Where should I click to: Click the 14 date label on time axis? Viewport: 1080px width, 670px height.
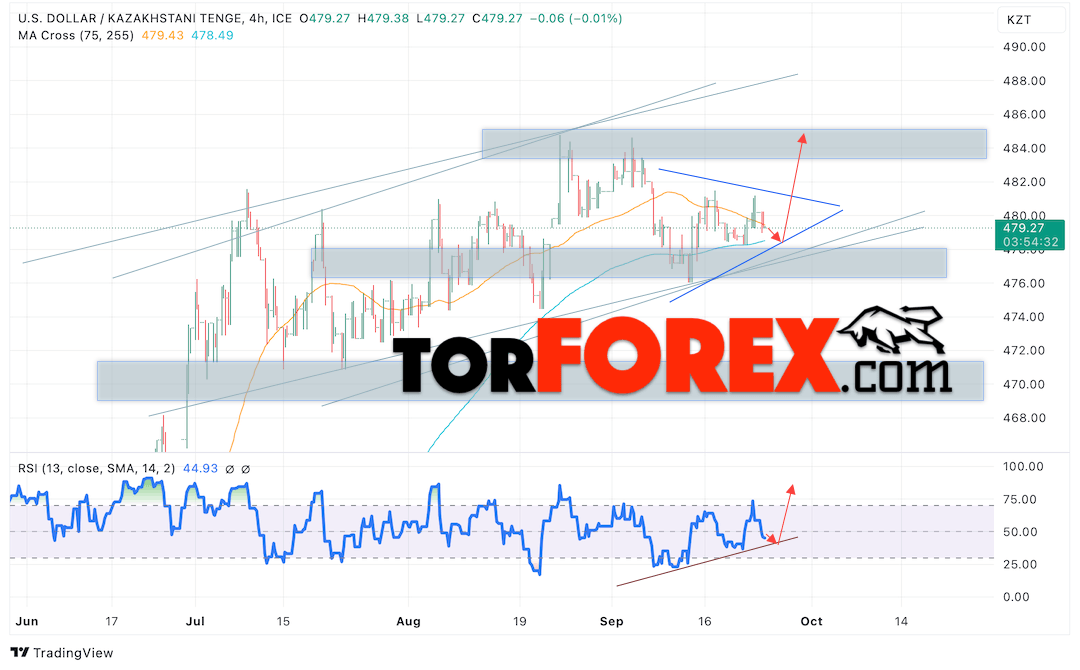pos(901,621)
